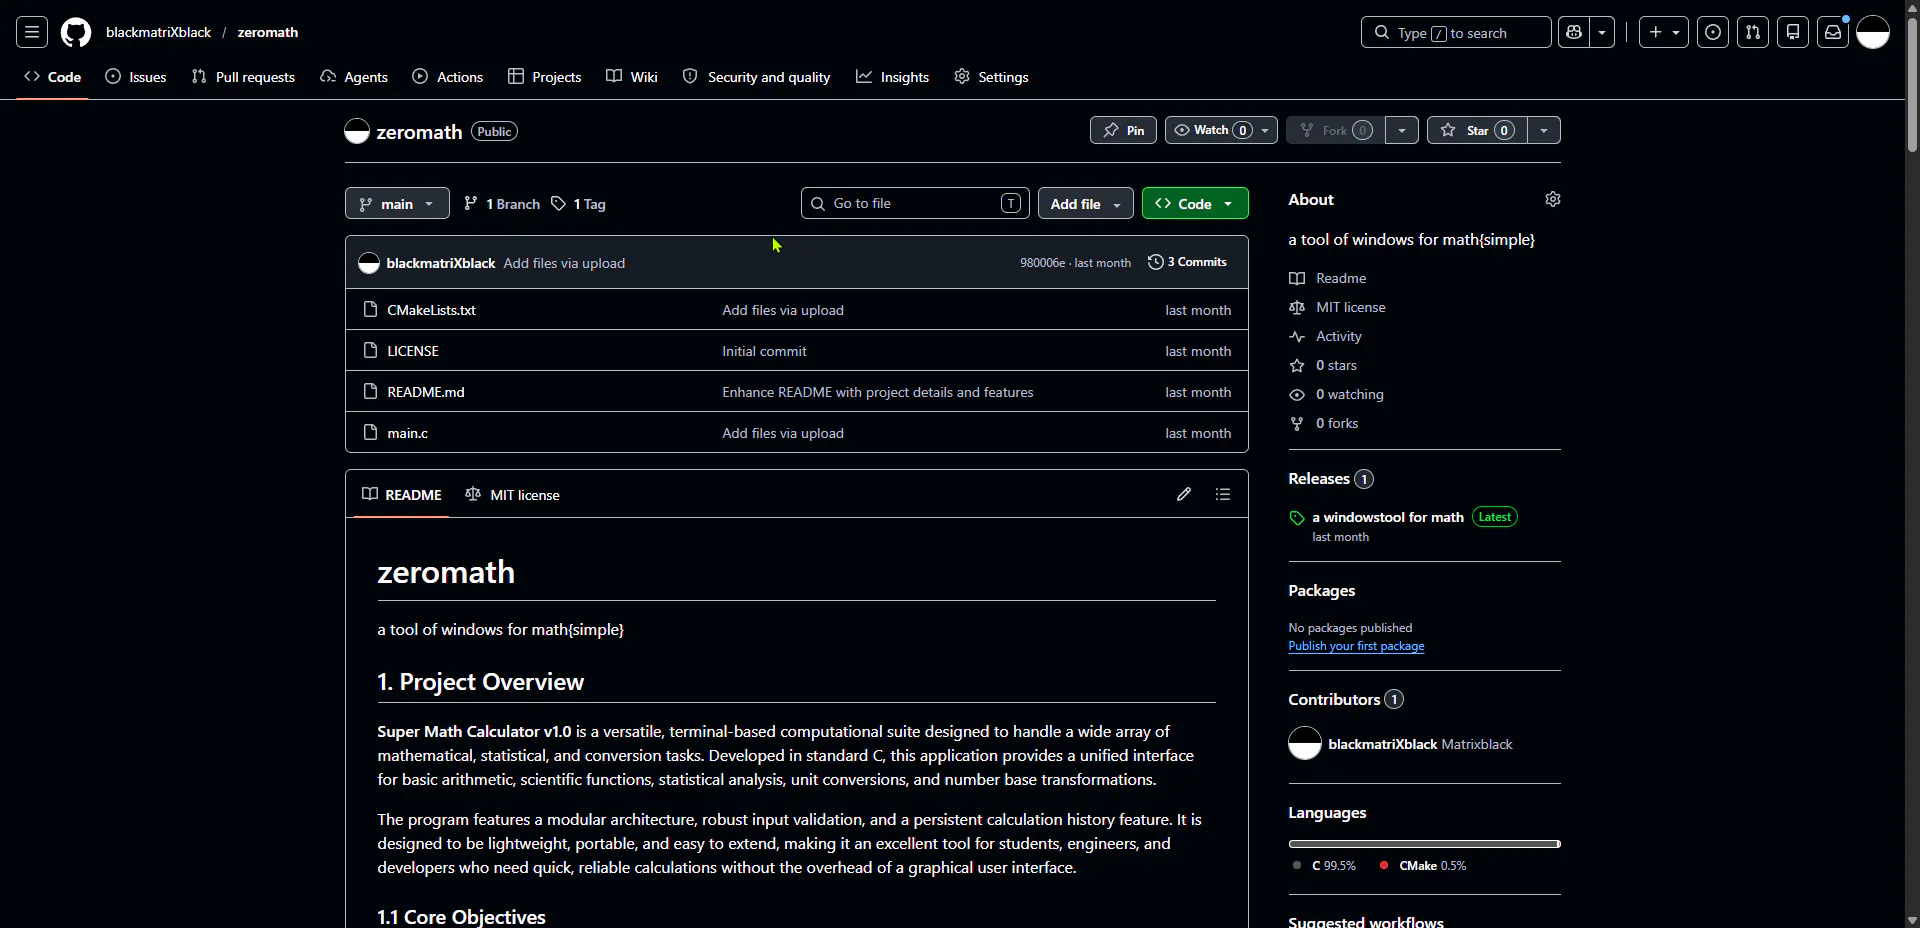This screenshot has height=928, width=1920.
Task: Star the zeromath repository
Action: pyautogui.click(x=1477, y=130)
